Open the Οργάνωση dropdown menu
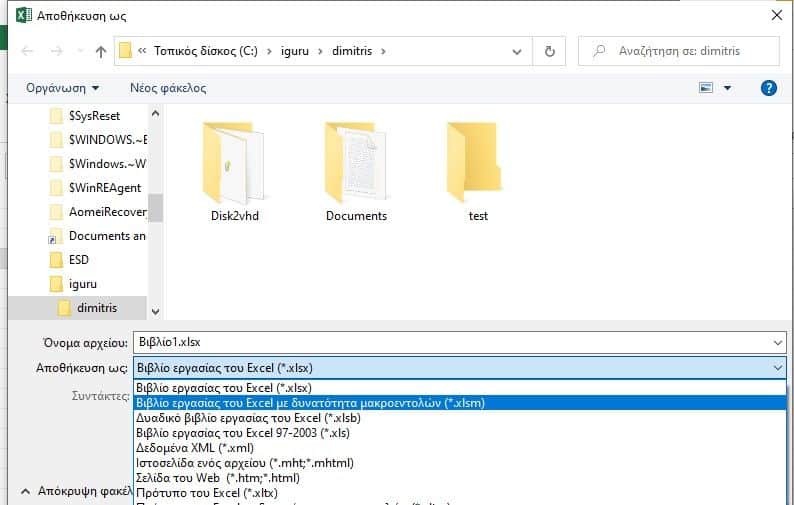This screenshot has height=505, width=794. (61, 88)
